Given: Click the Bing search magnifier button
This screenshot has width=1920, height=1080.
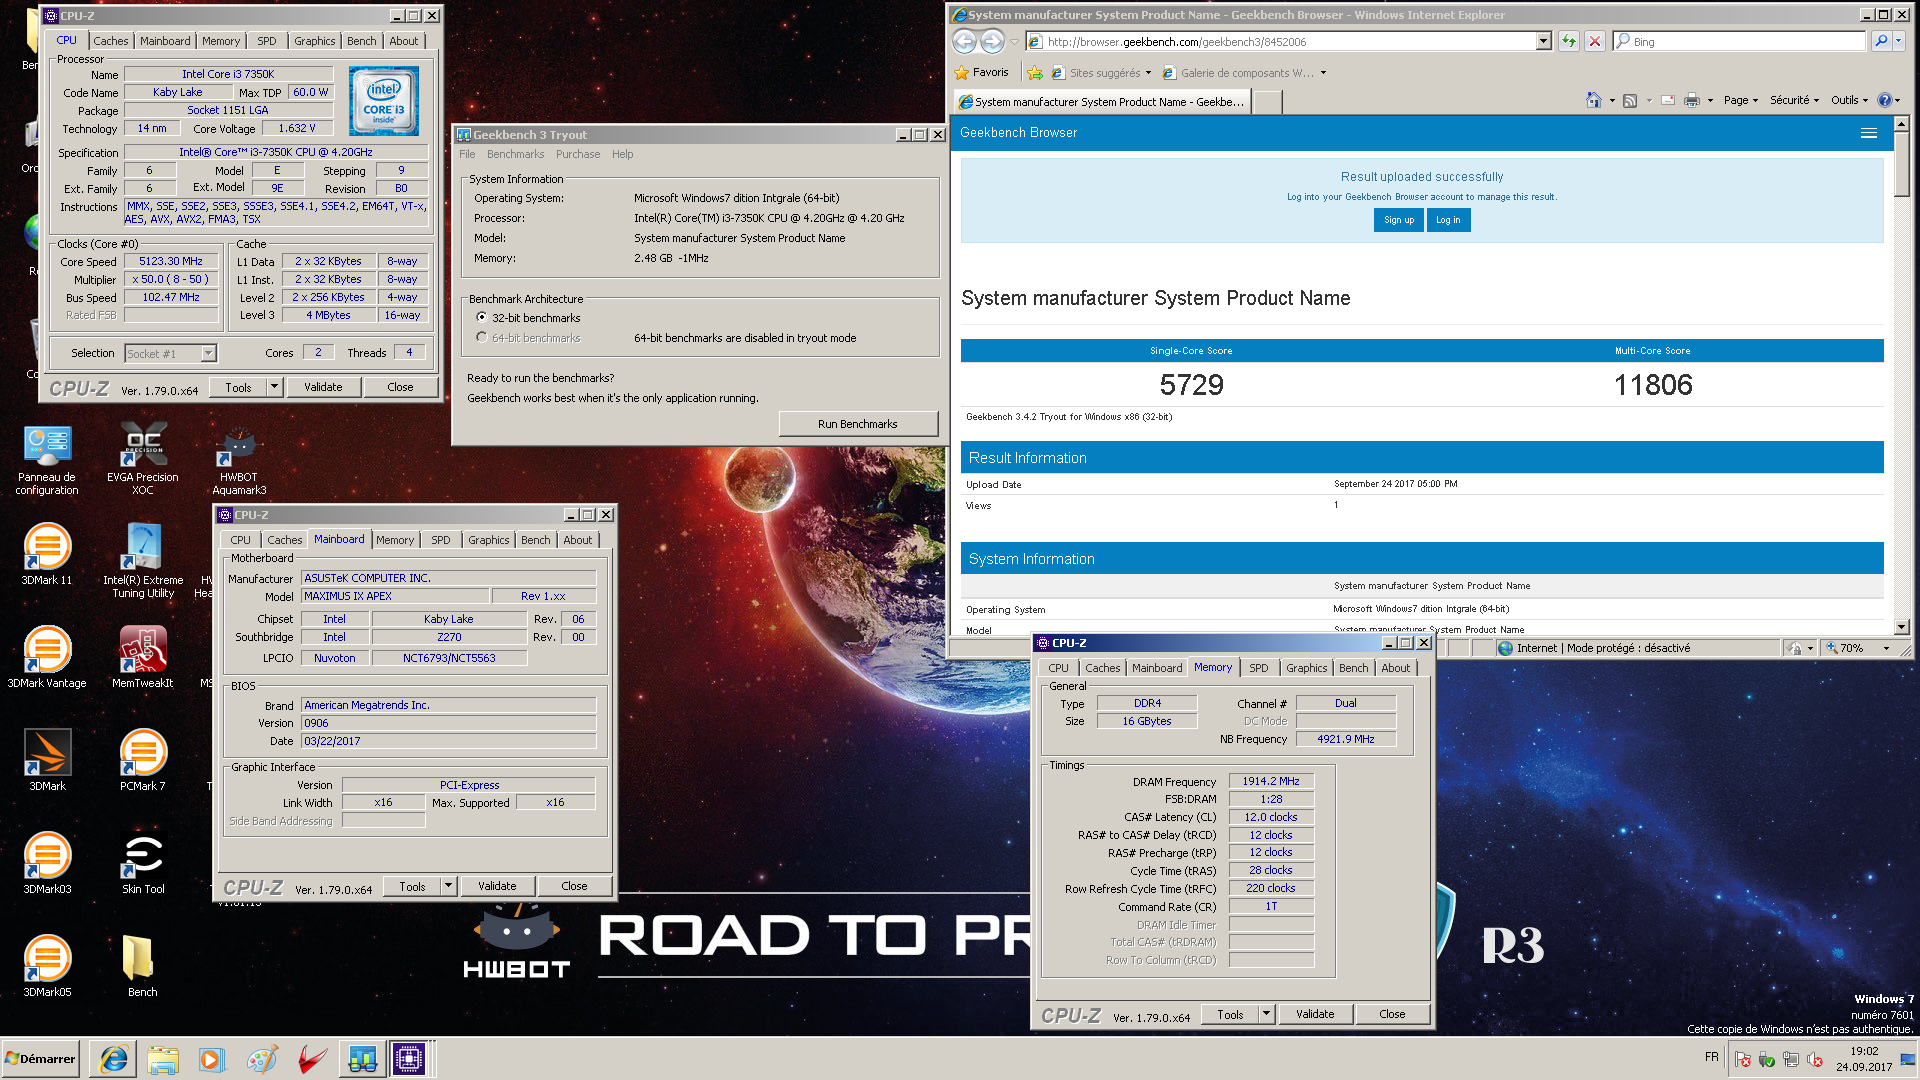Looking at the screenshot, I should (1881, 41).
